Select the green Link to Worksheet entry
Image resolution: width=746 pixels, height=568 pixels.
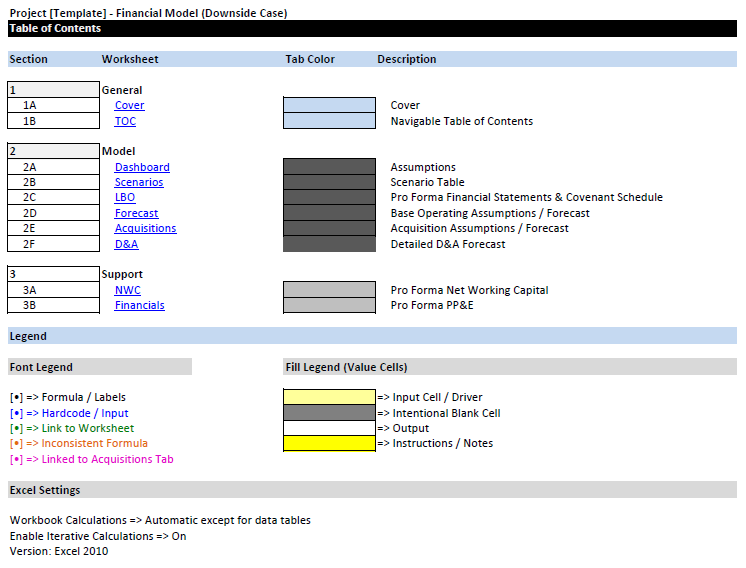(x=72, y=428)
